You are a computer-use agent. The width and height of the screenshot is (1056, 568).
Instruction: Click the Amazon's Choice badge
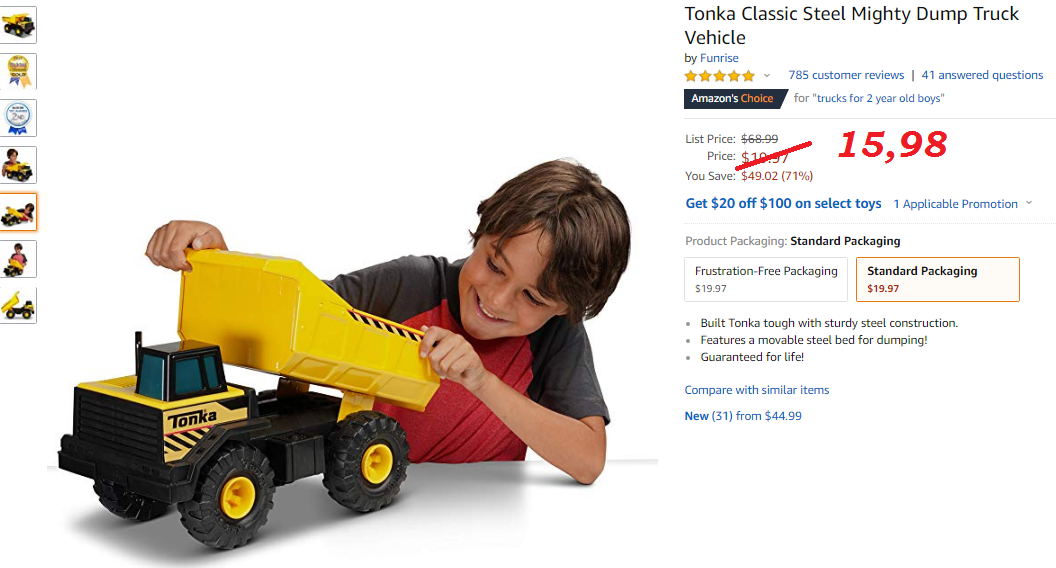[735, 98]
